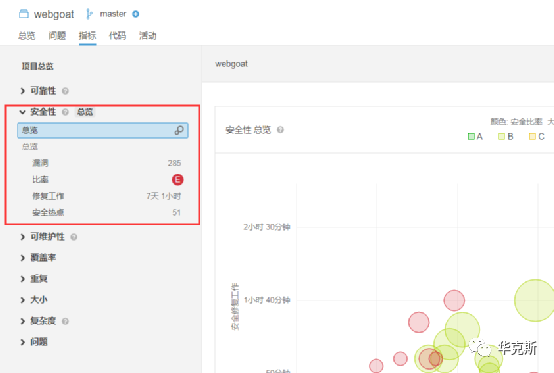Click the webgoat project icon
Image resolution: width=554 pixels, height=373 pixels.
[x=24, y=14]
